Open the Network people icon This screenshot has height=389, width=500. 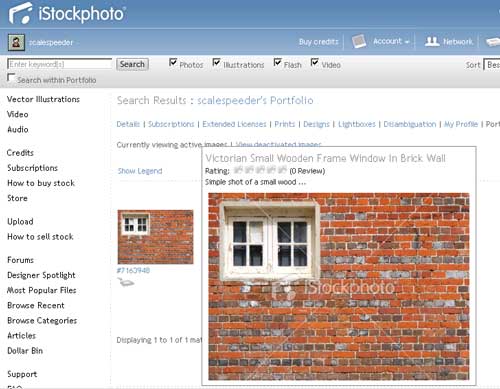coord(432,42)
